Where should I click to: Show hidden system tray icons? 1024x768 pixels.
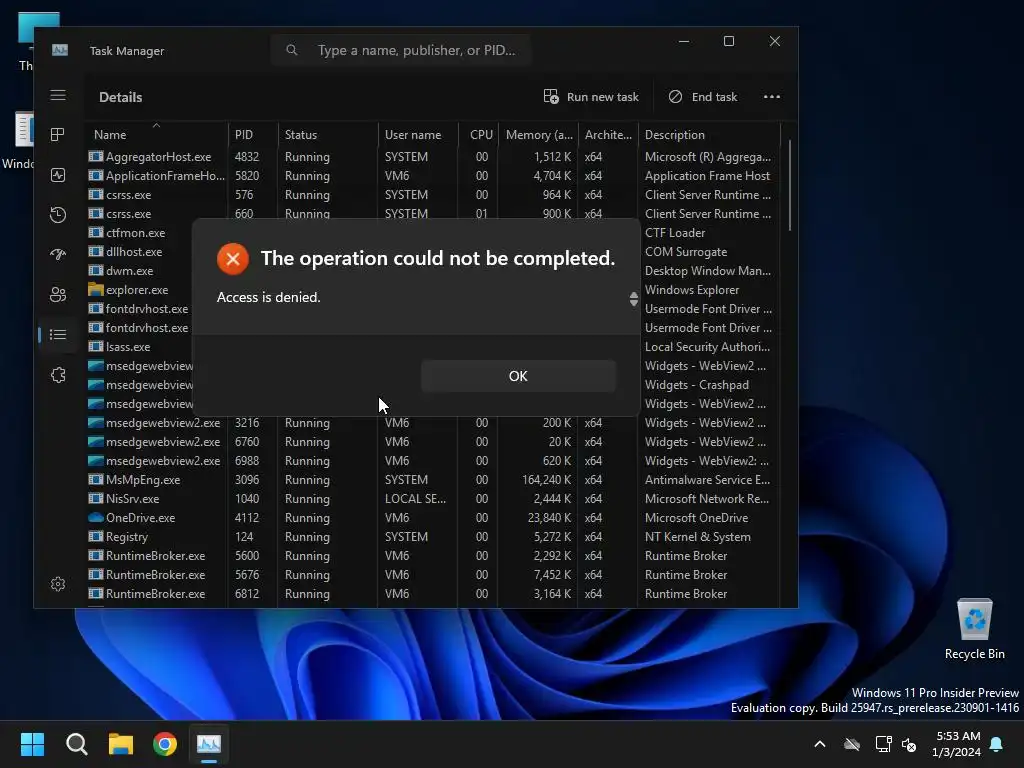click(x=820, y=744)
